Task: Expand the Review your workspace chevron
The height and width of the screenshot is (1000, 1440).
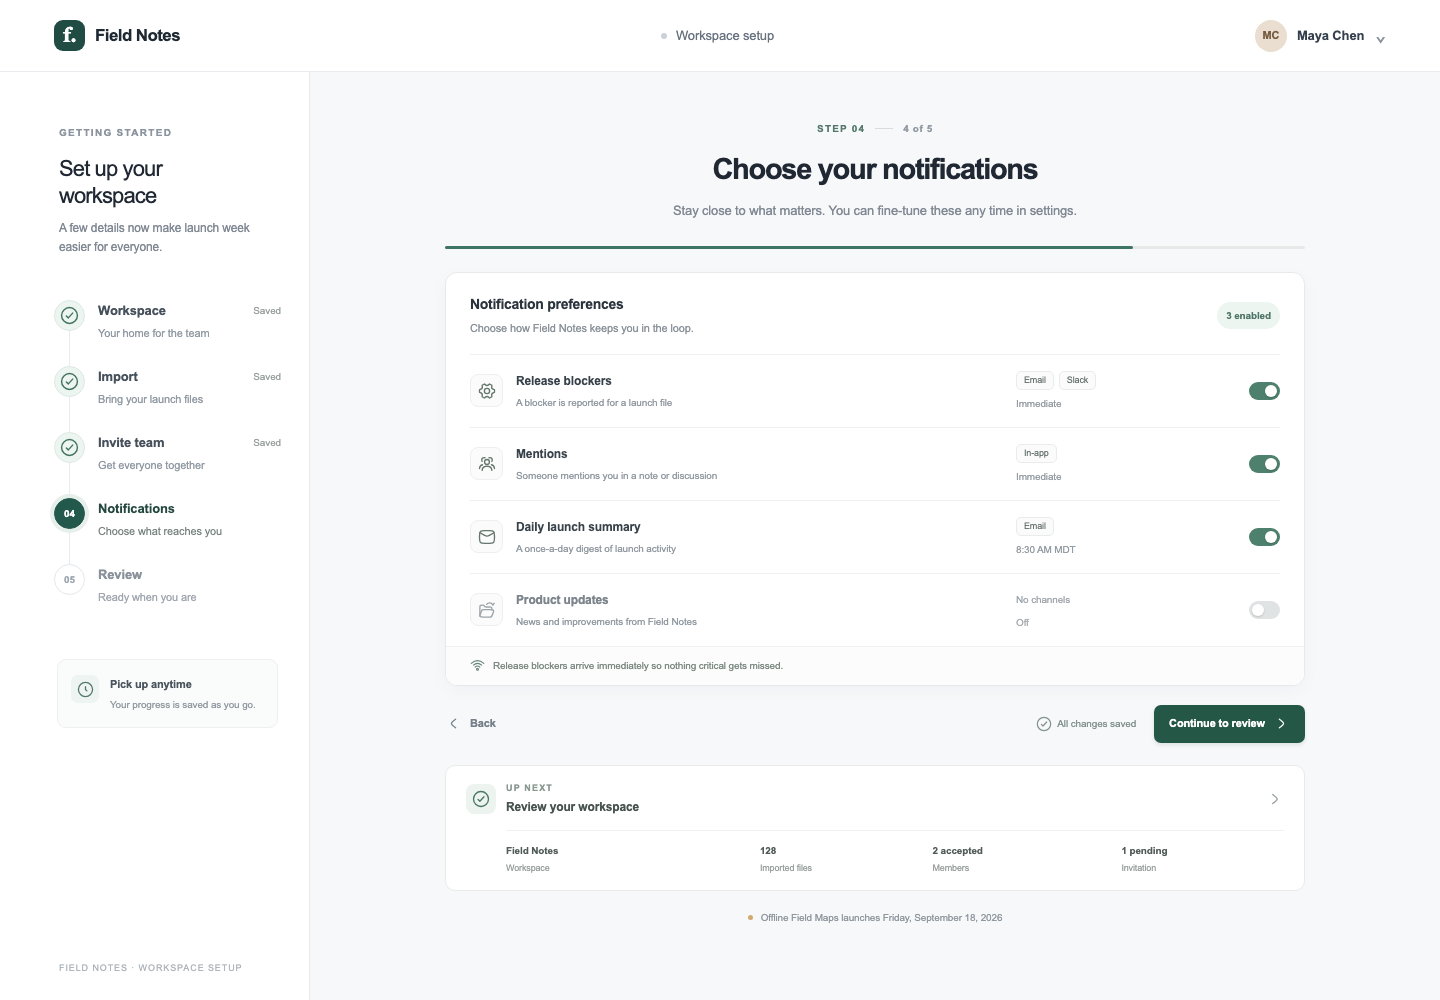Action: (x=1275, y=799)
